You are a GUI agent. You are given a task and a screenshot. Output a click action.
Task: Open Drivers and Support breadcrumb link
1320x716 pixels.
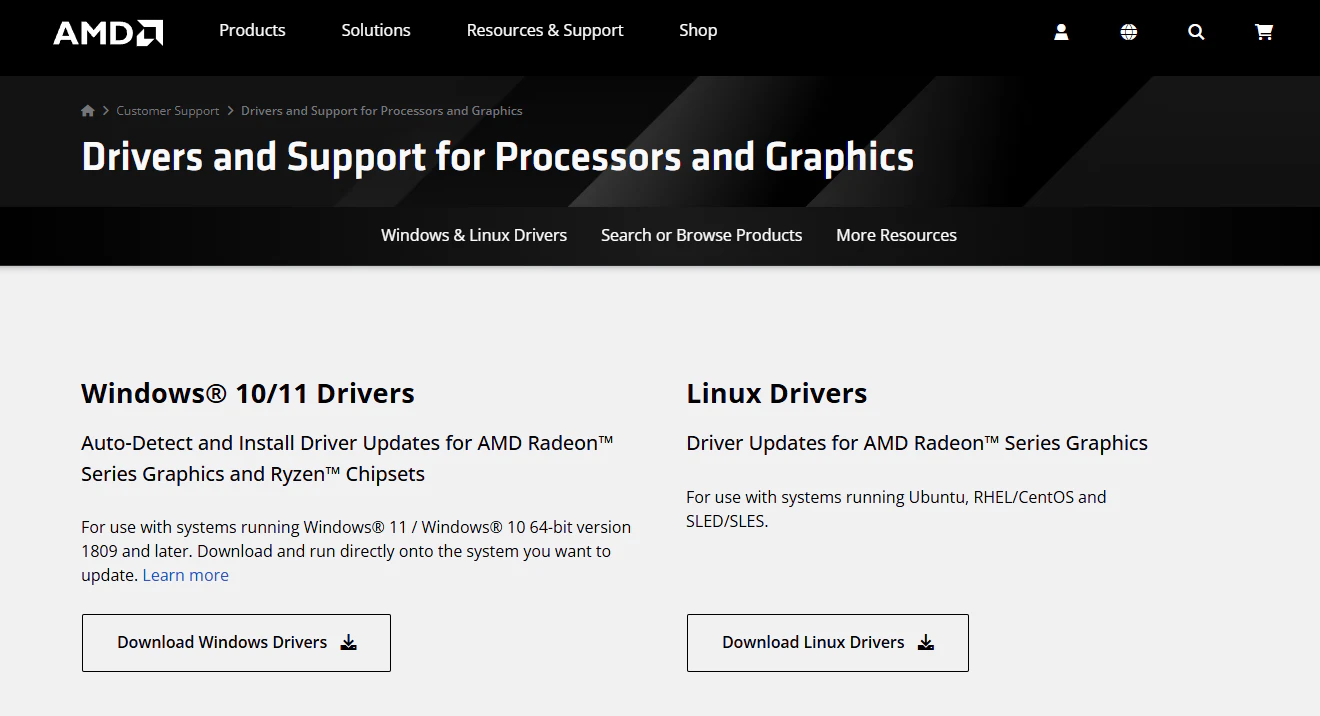382,111
